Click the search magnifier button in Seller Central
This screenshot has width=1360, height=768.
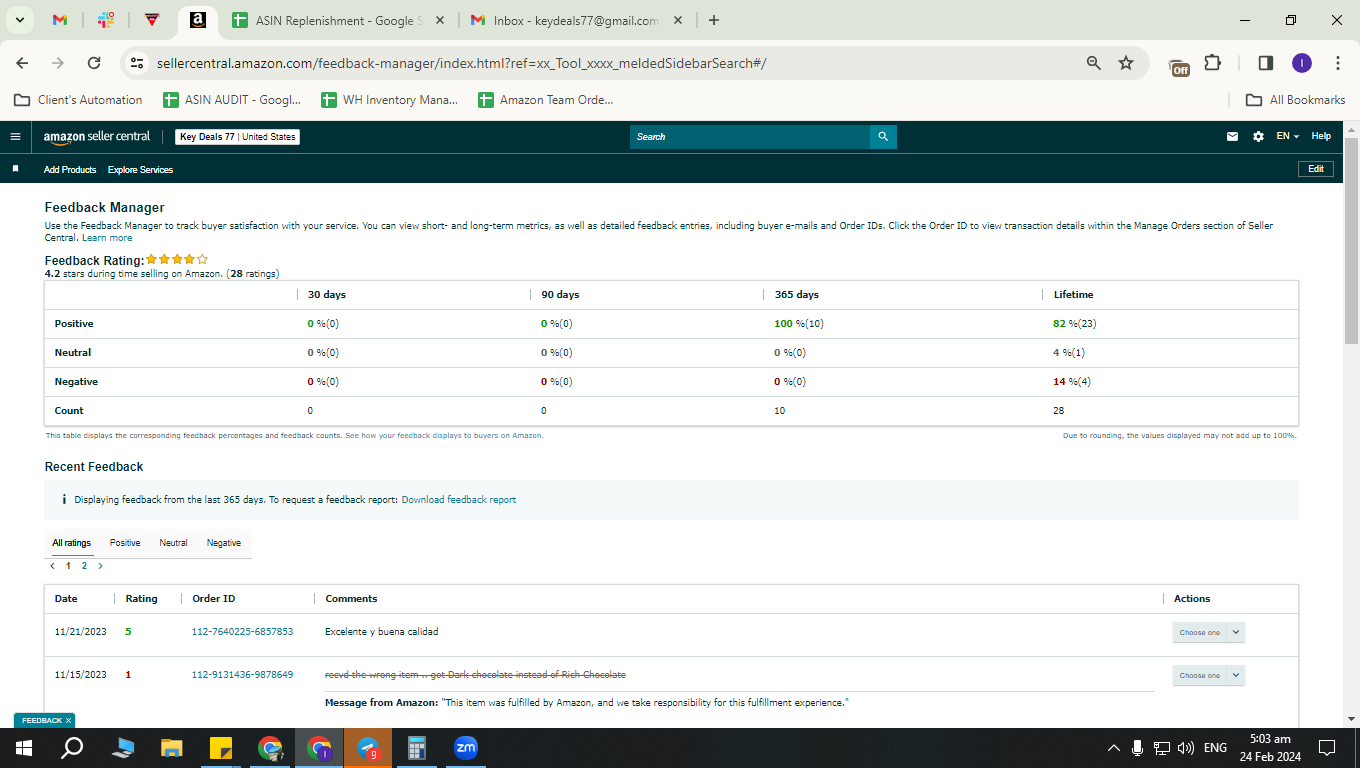(883, 137)
